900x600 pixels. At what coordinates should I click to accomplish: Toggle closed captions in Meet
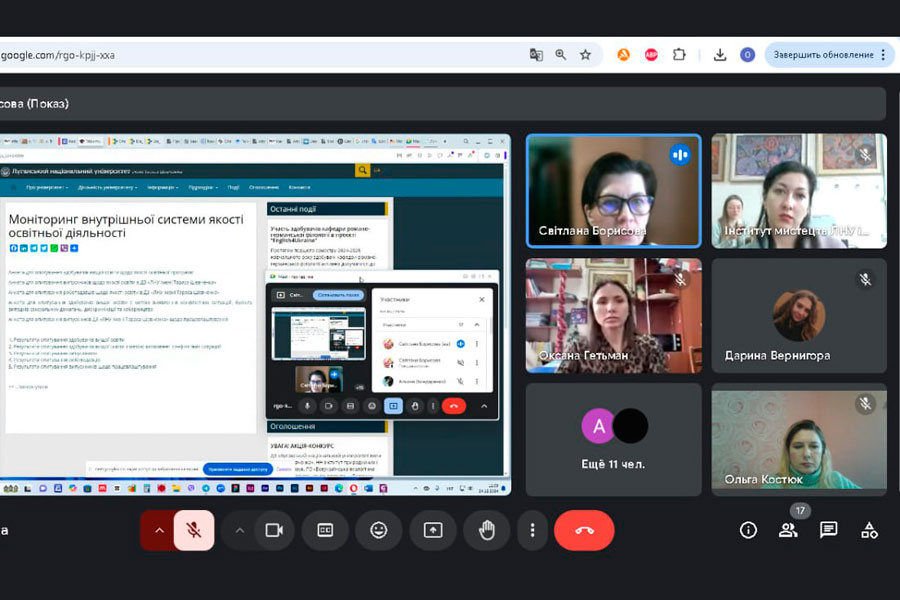click(x=325, y=530)
